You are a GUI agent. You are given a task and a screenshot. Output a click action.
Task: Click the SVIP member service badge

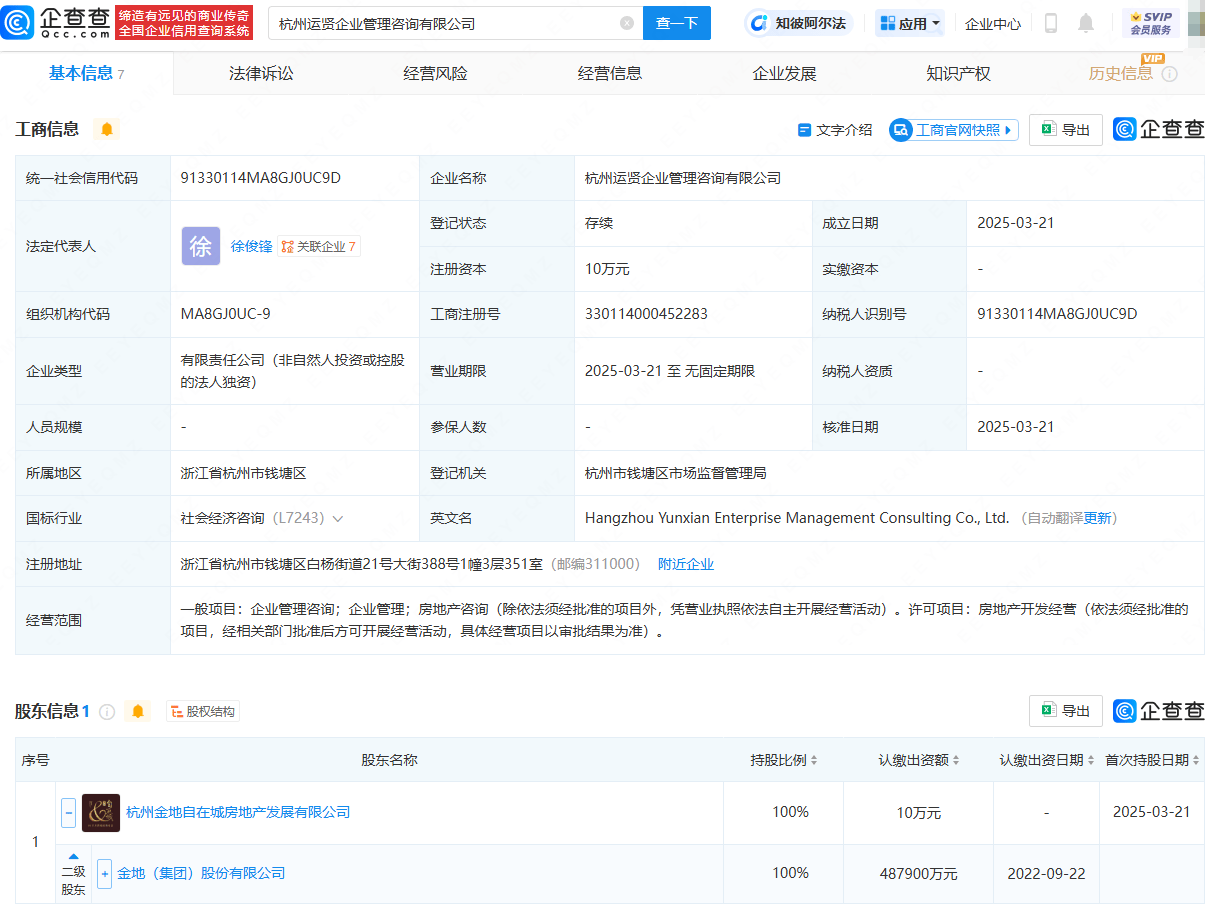tap(1150, 23)
